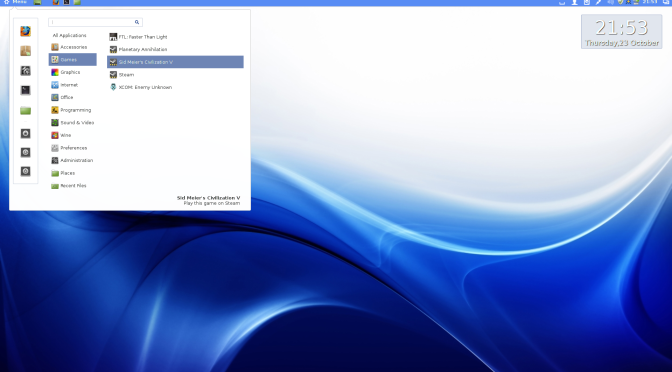
Task: Click the desktop clock desklet showing 21:53
Action: [x=621, y=31]
